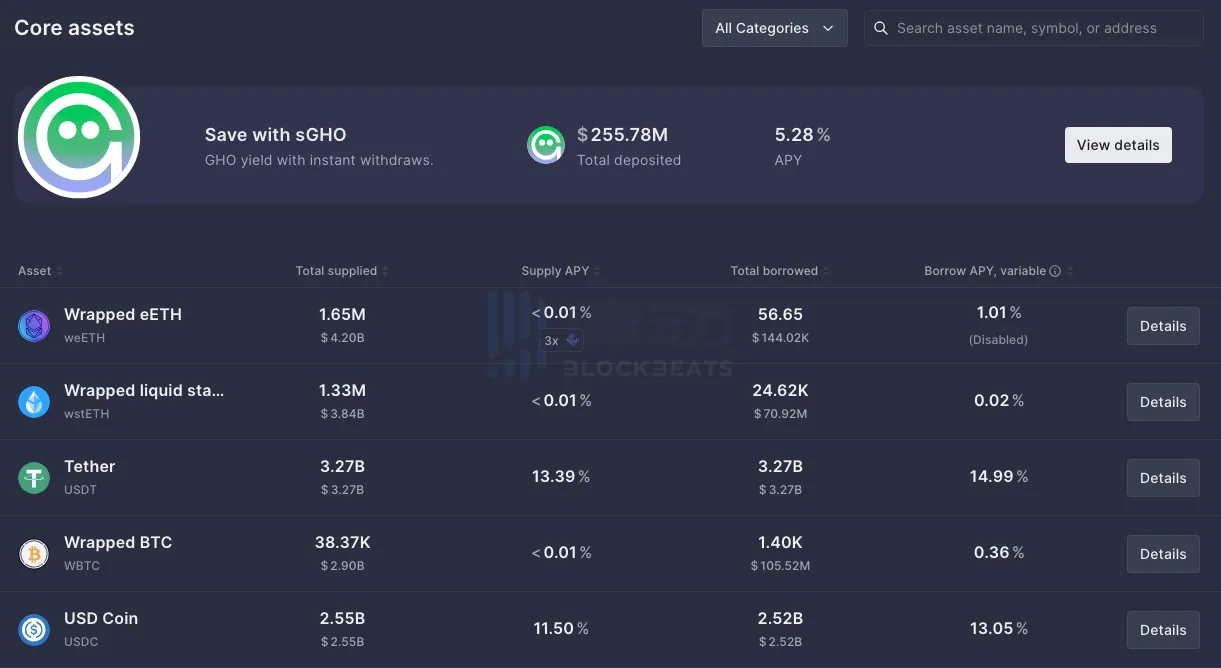Sort by the Total supplied column
The image size is (1221, 668).
[x=342, y=271]
